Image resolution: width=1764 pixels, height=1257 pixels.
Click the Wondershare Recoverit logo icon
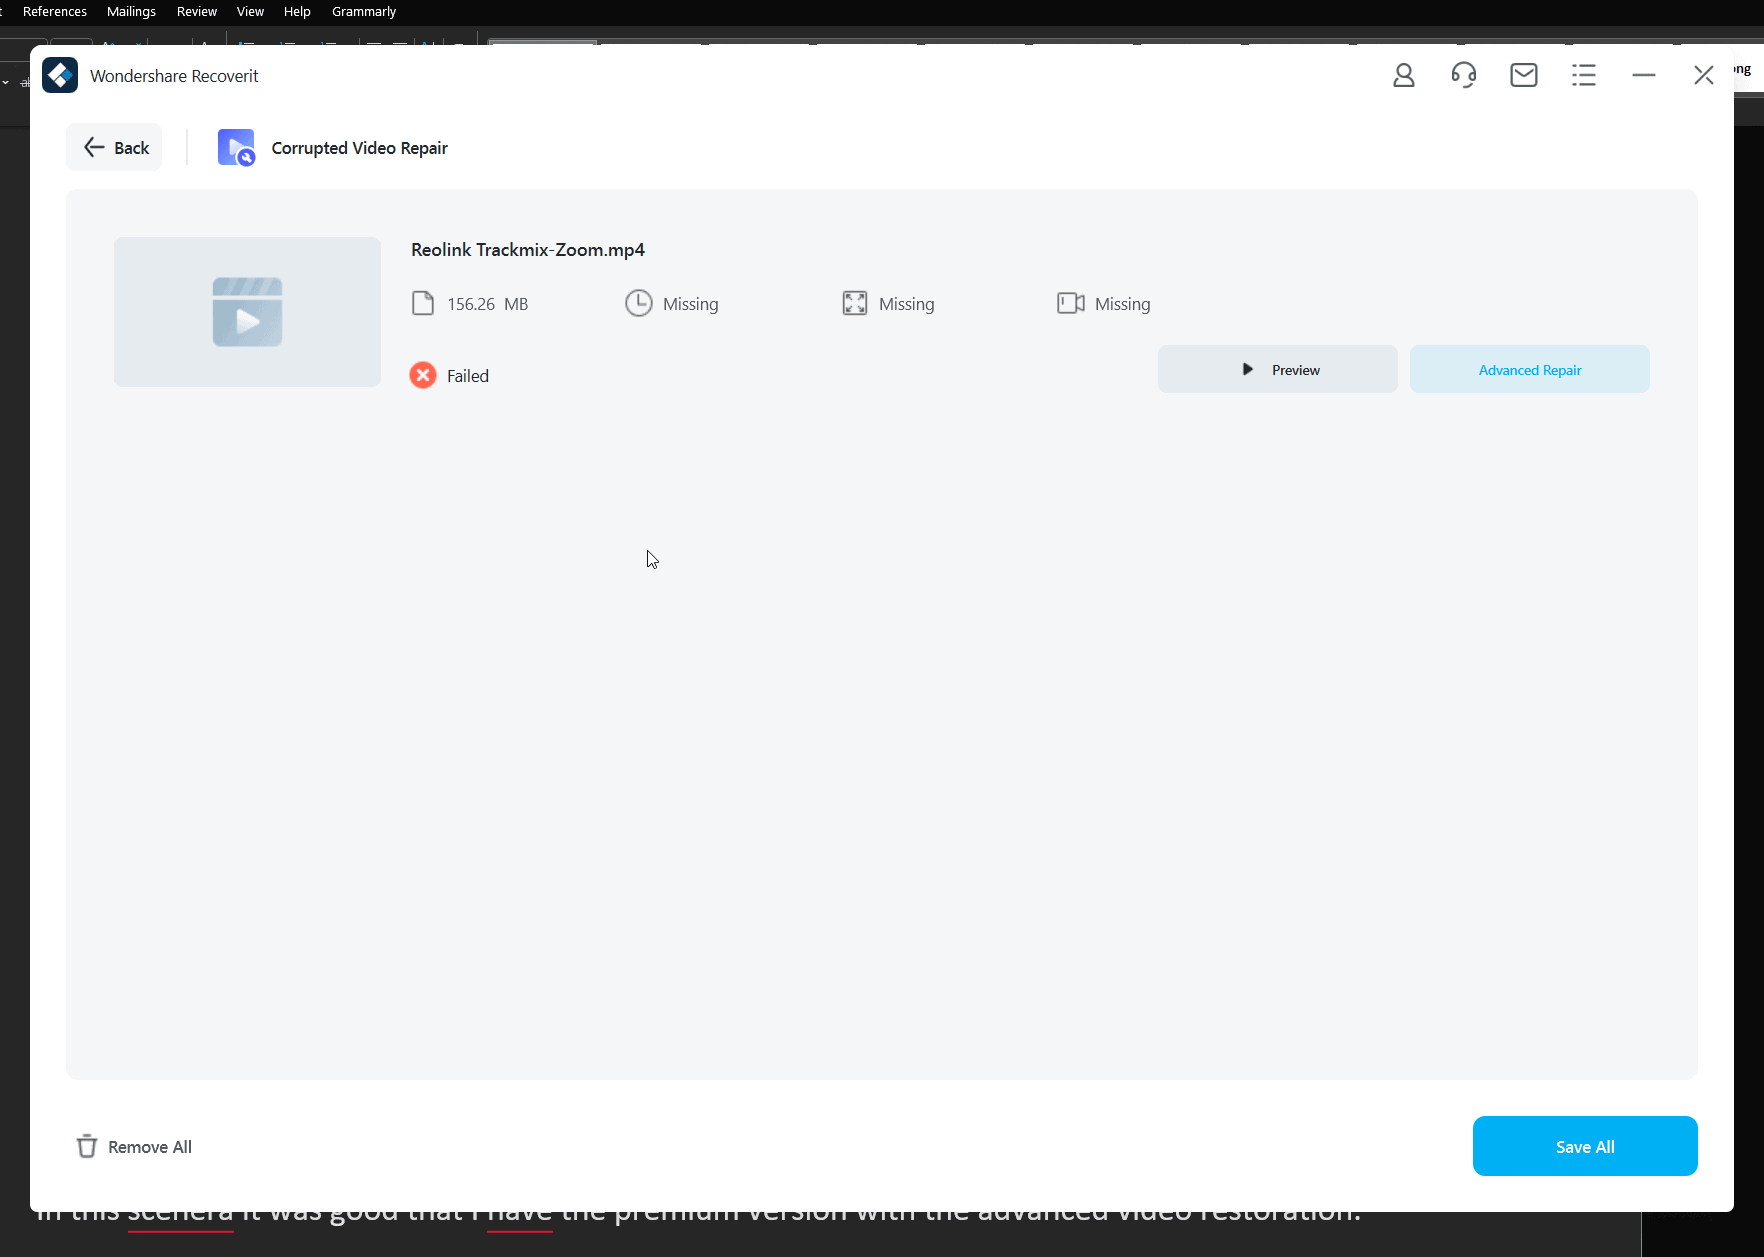click(x=60, y=76)
